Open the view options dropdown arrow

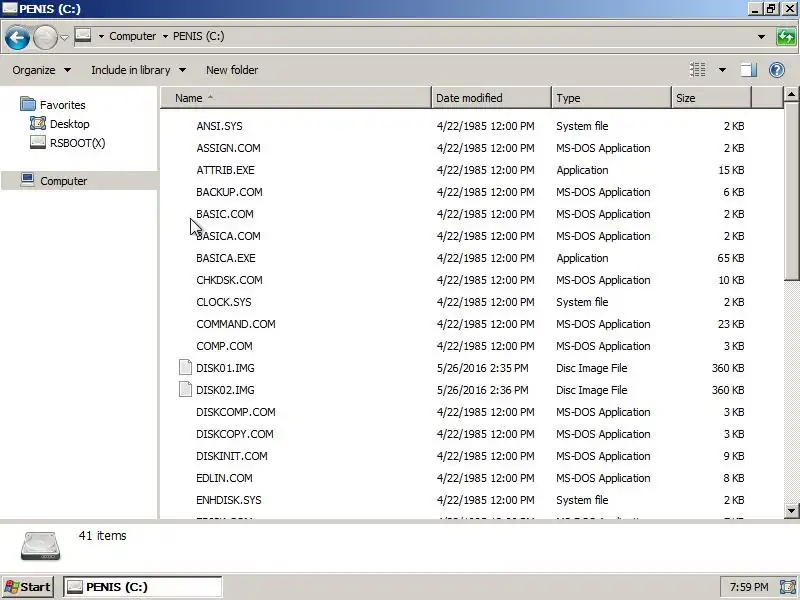[722, 70]
